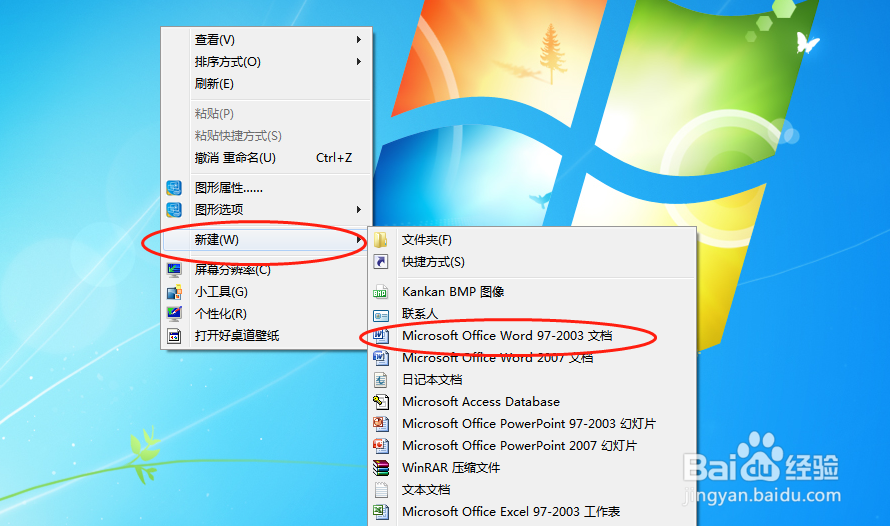
Task: Expand arrow next to 查看(V)
Action: tap(359, 40)
